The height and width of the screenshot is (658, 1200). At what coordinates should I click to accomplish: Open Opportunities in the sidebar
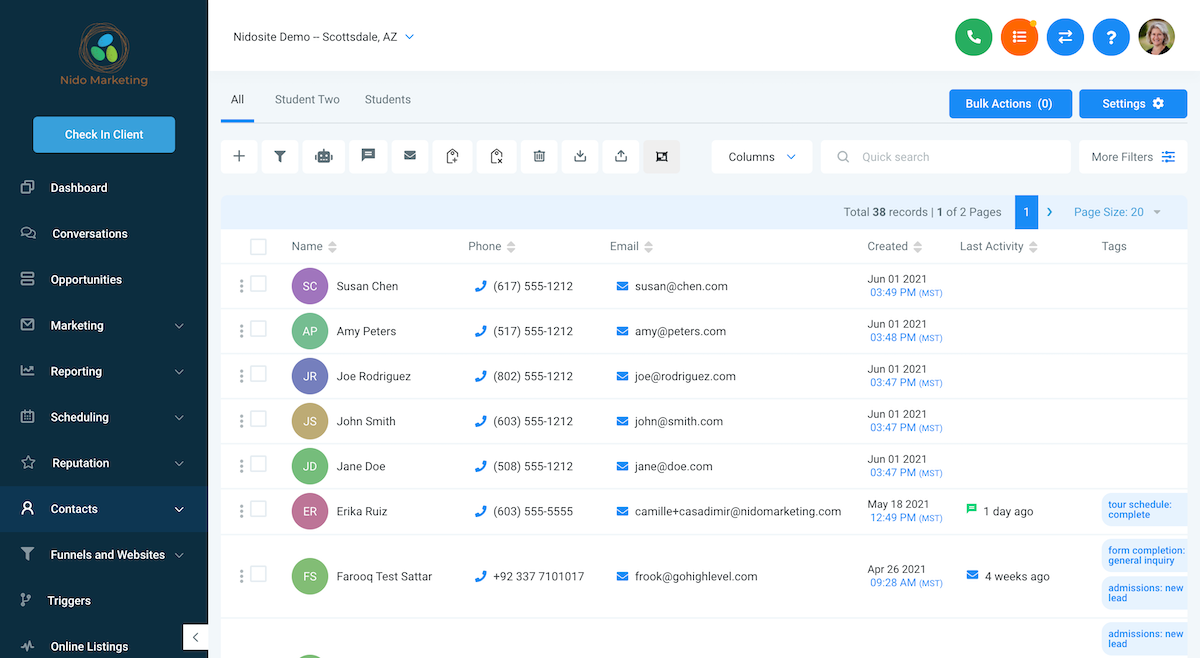tap(86, 280)
